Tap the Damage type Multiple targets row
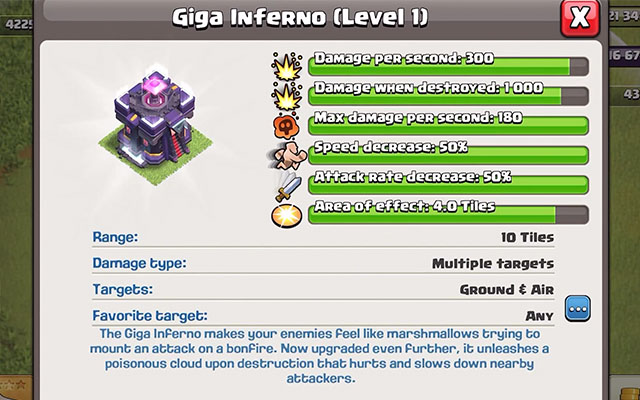640x400 pixels. click(323, 263)
